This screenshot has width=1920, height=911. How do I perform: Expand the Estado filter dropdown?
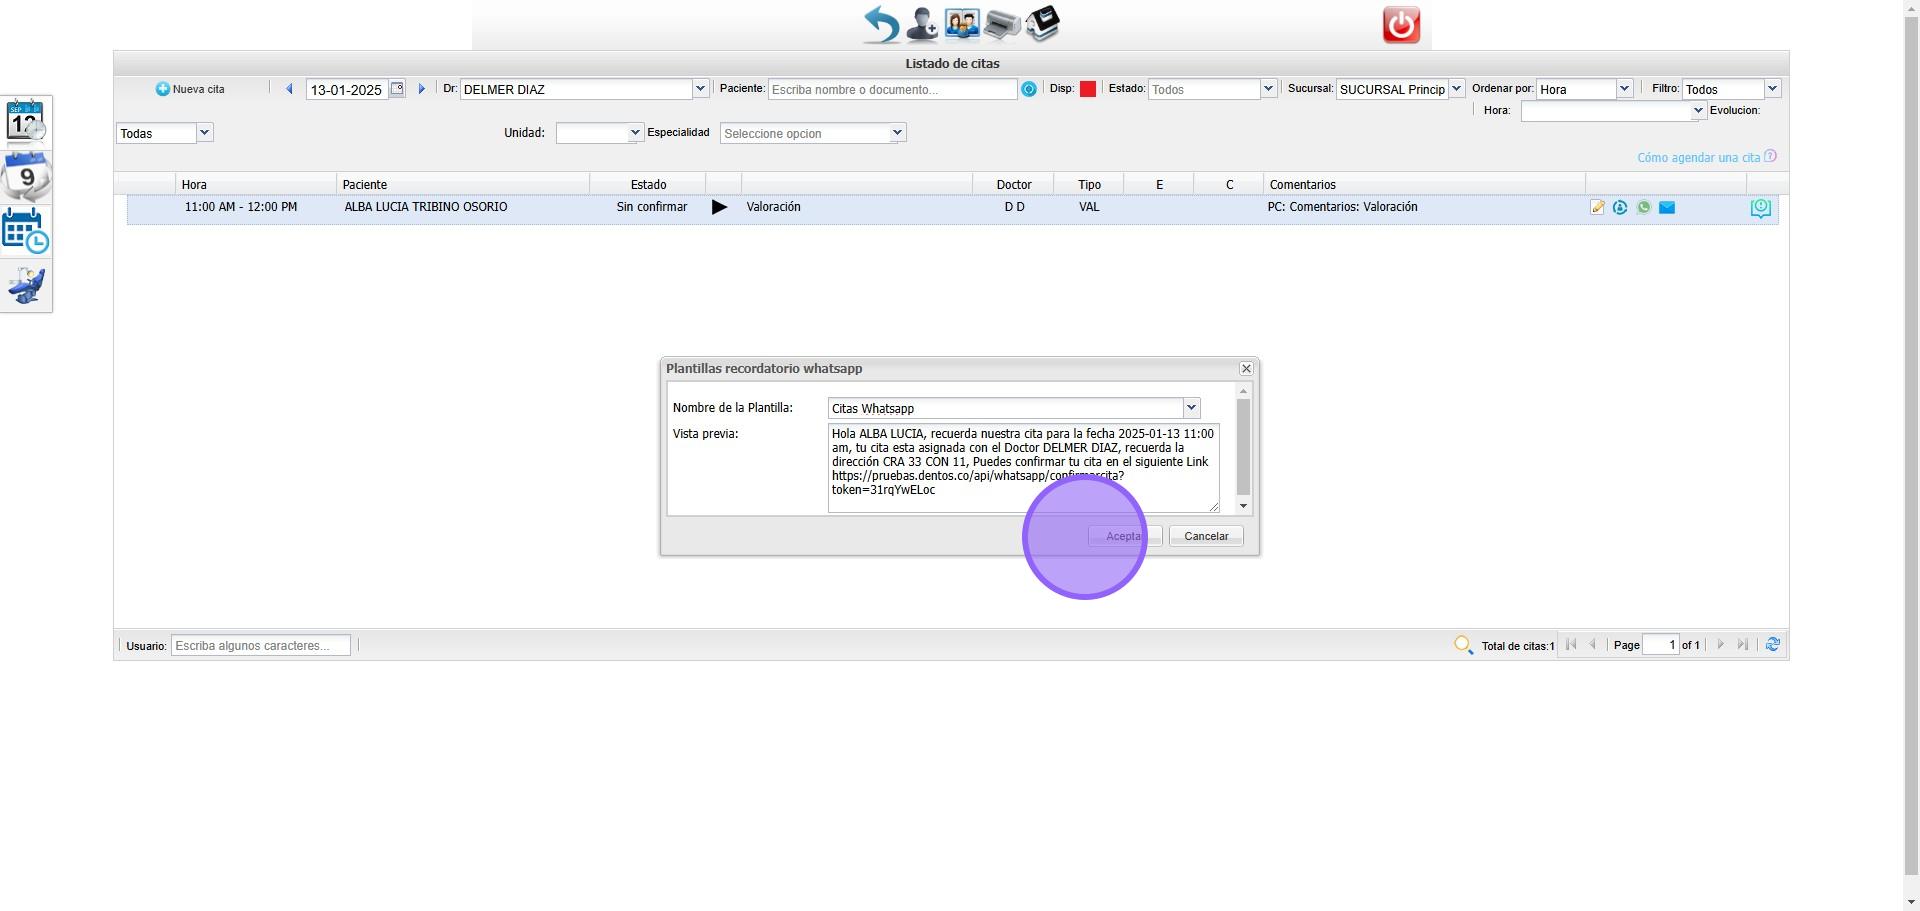pyautogui.click(x=1268, y=89)
